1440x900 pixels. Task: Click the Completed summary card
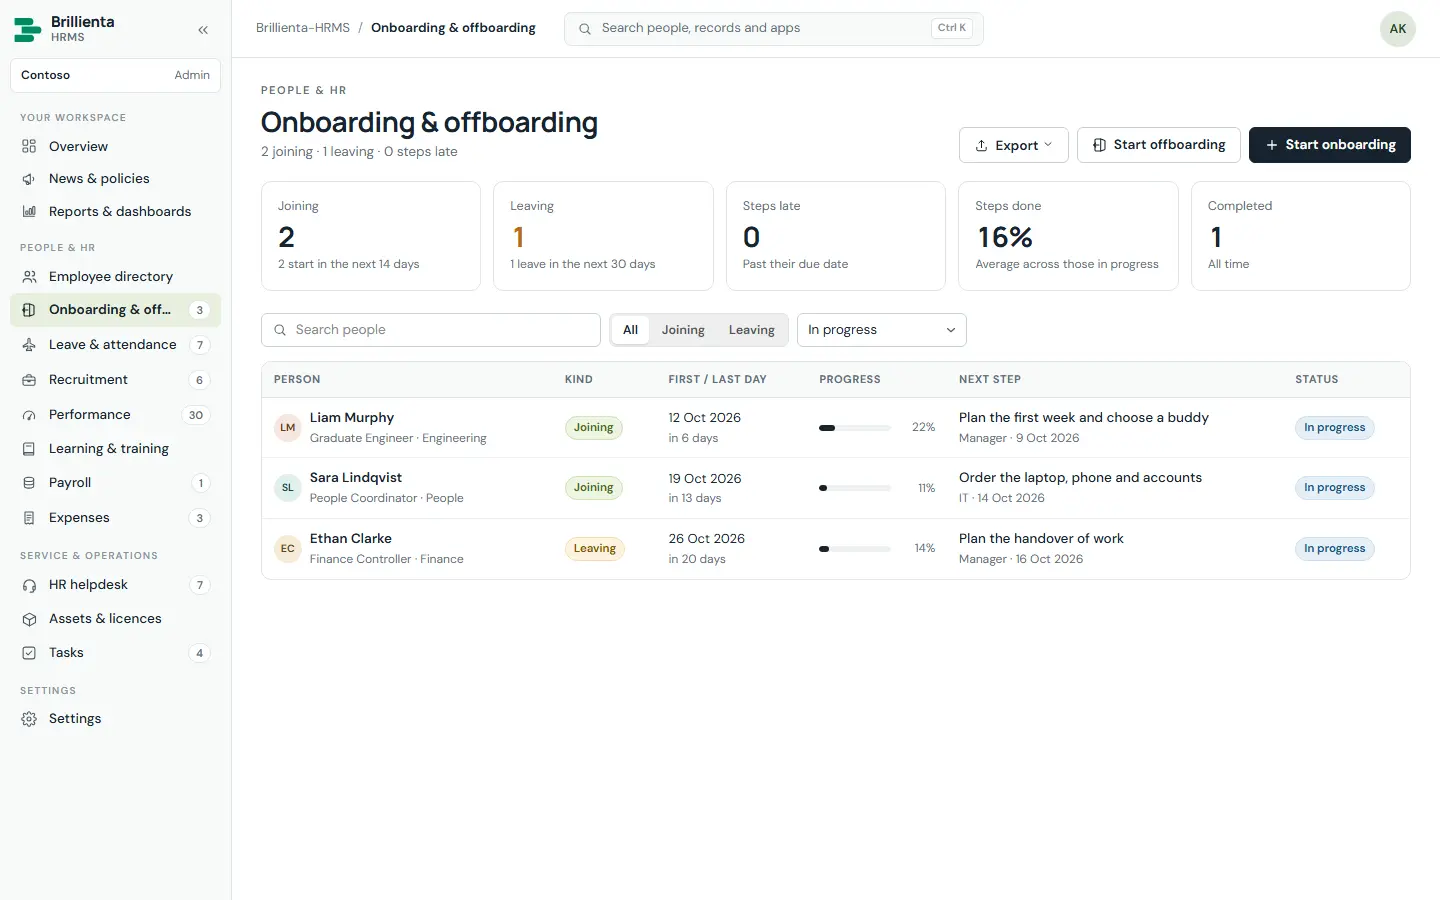tap(1300, 236)
